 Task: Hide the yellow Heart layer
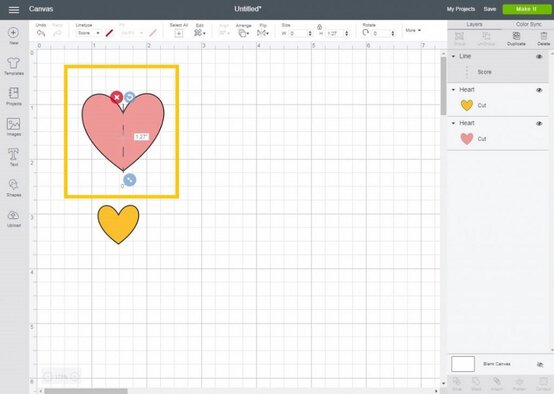[x=539, y=90]
